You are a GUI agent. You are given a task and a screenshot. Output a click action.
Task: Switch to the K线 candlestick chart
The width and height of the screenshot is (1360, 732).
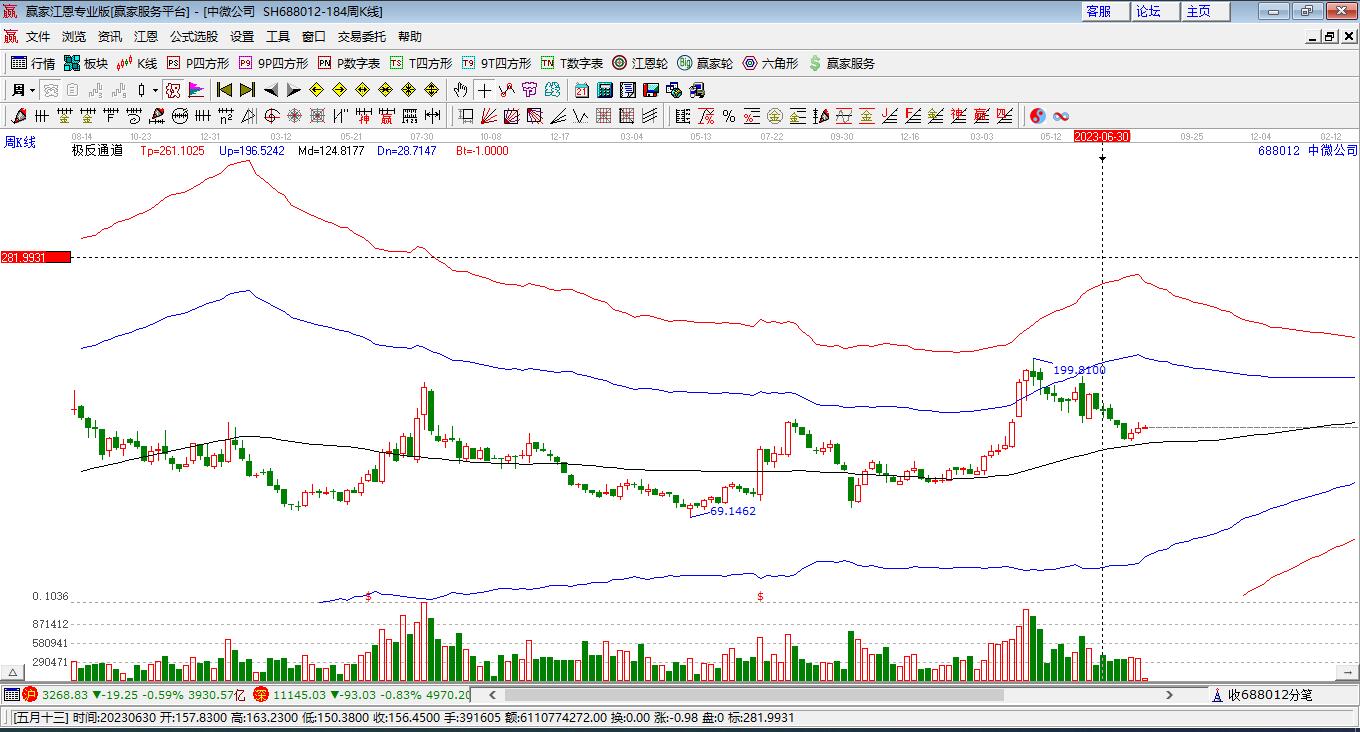point(137,63)
